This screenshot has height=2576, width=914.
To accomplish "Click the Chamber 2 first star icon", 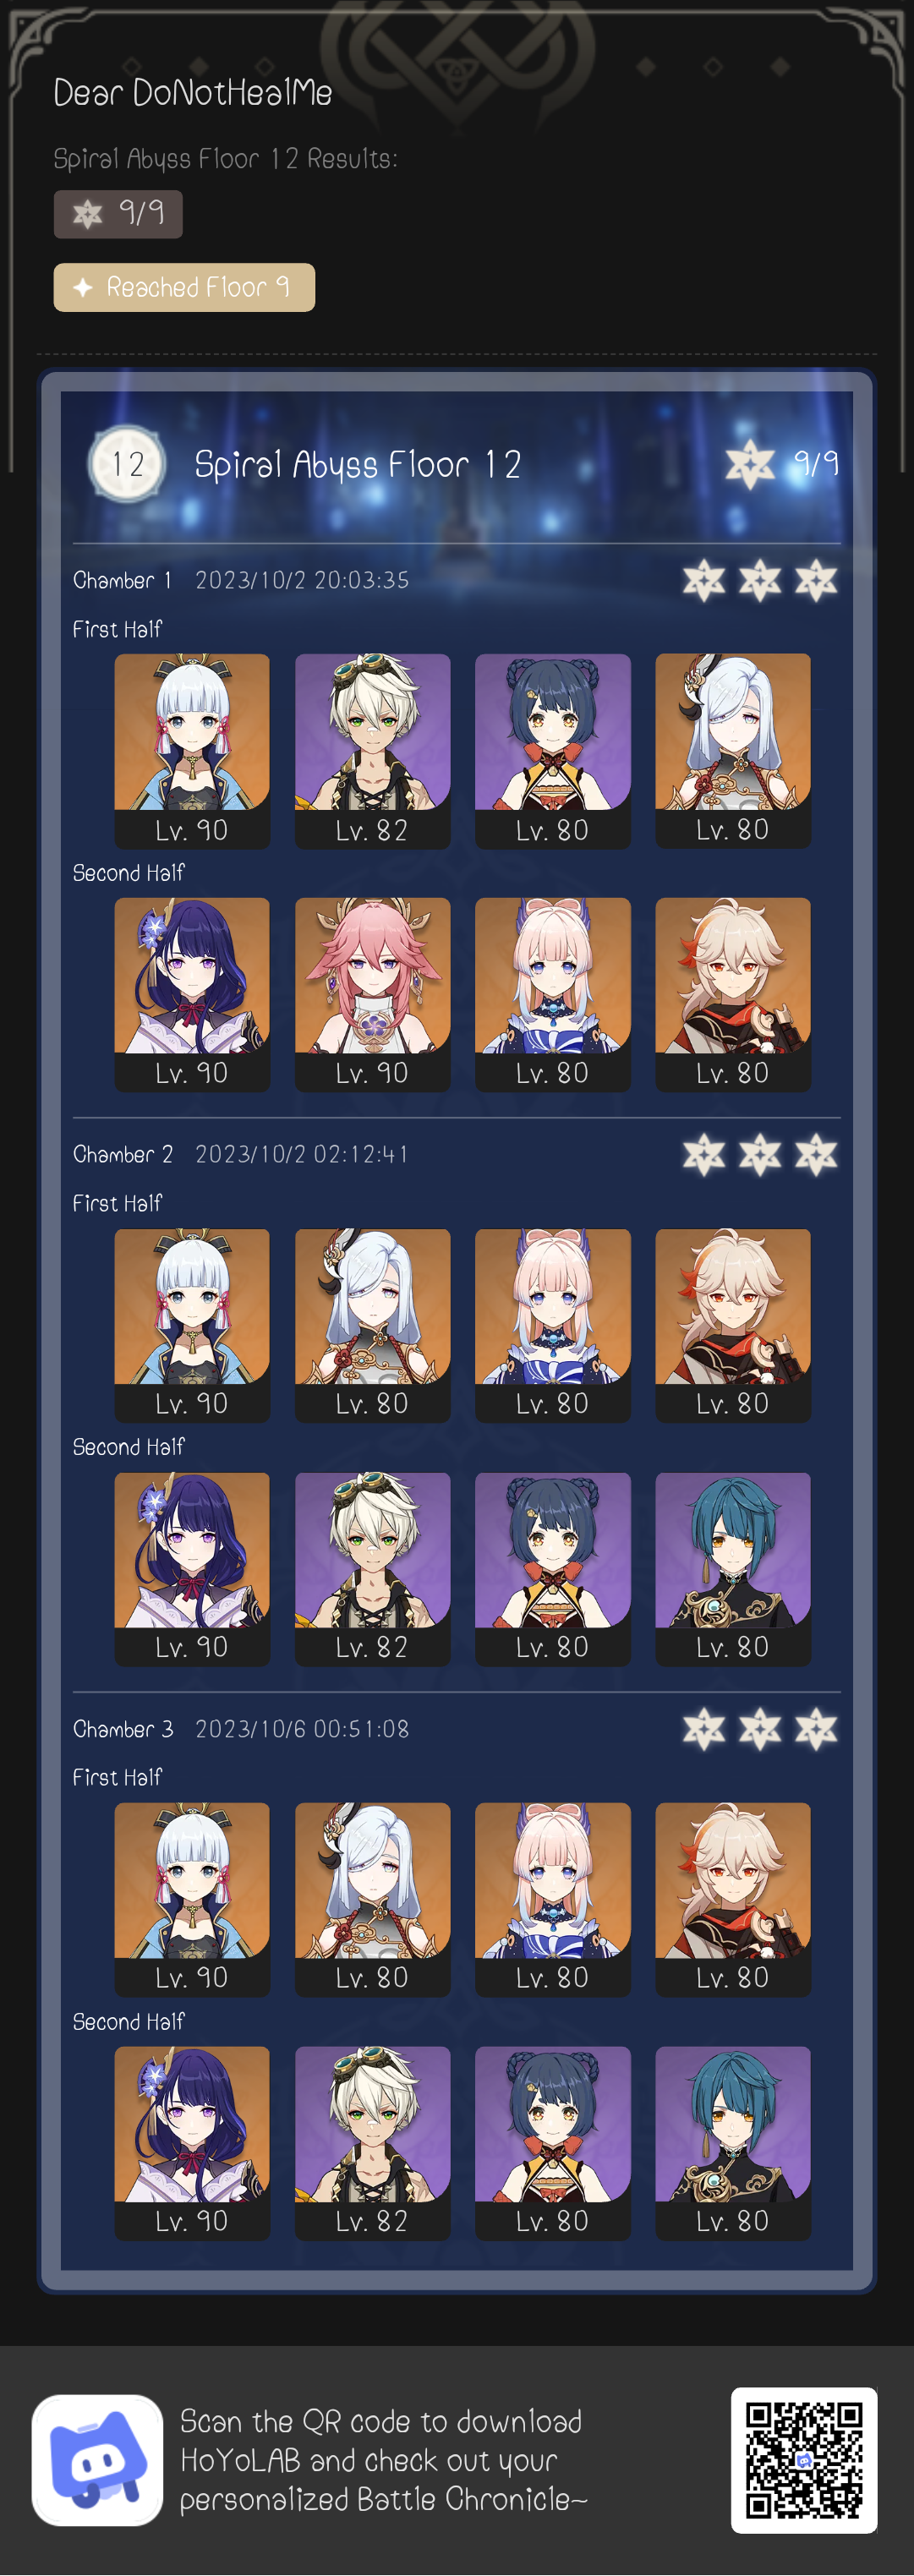I will 704,1155.
